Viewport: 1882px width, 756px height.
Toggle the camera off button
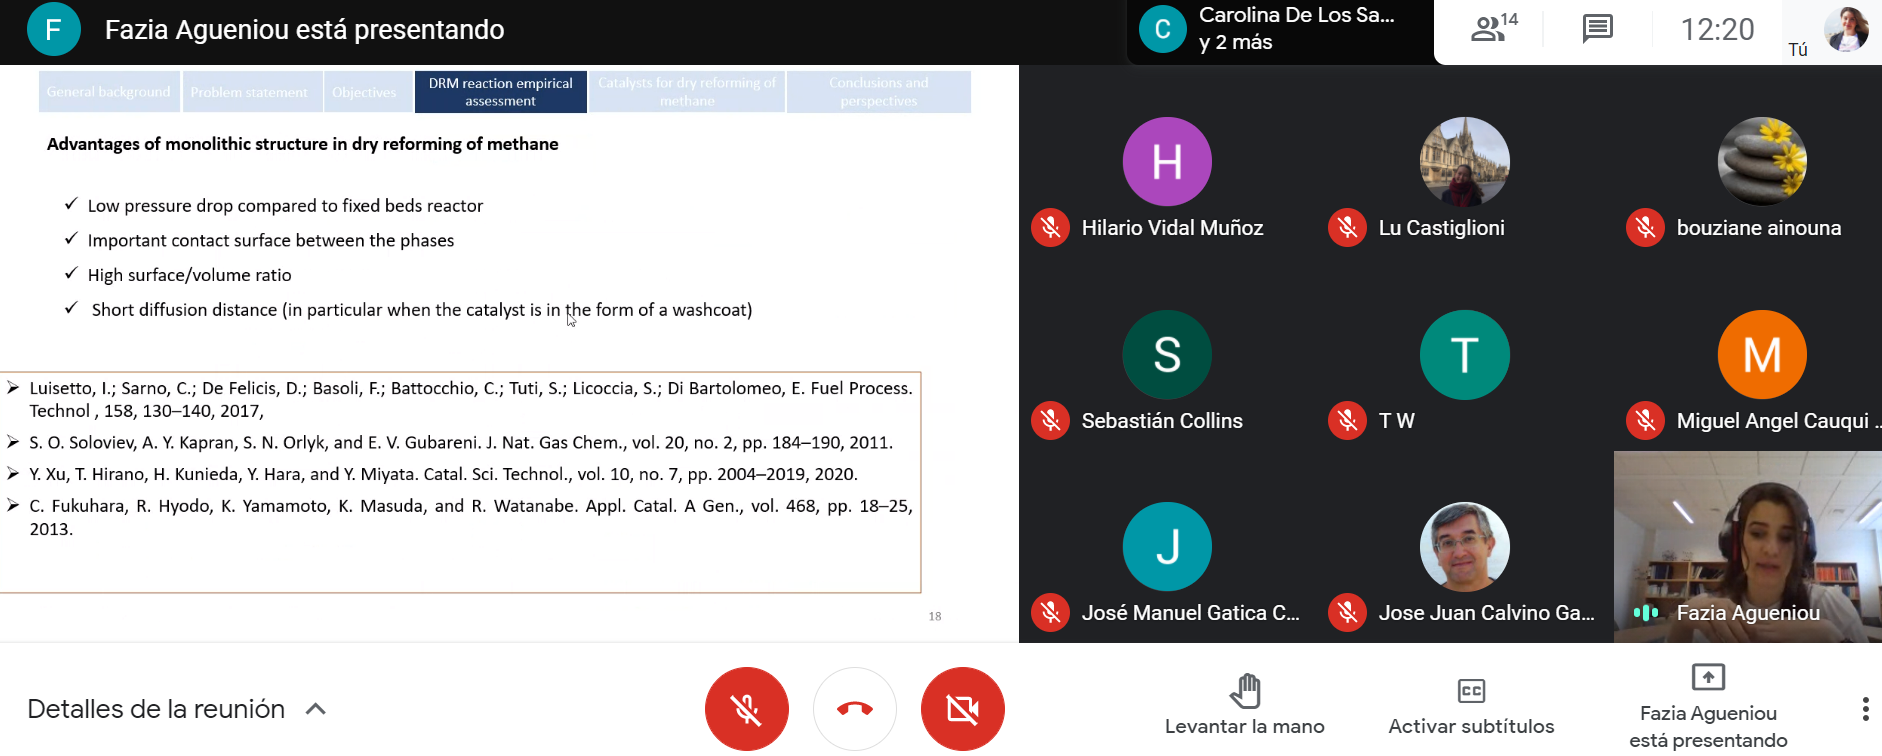[963, 709]
